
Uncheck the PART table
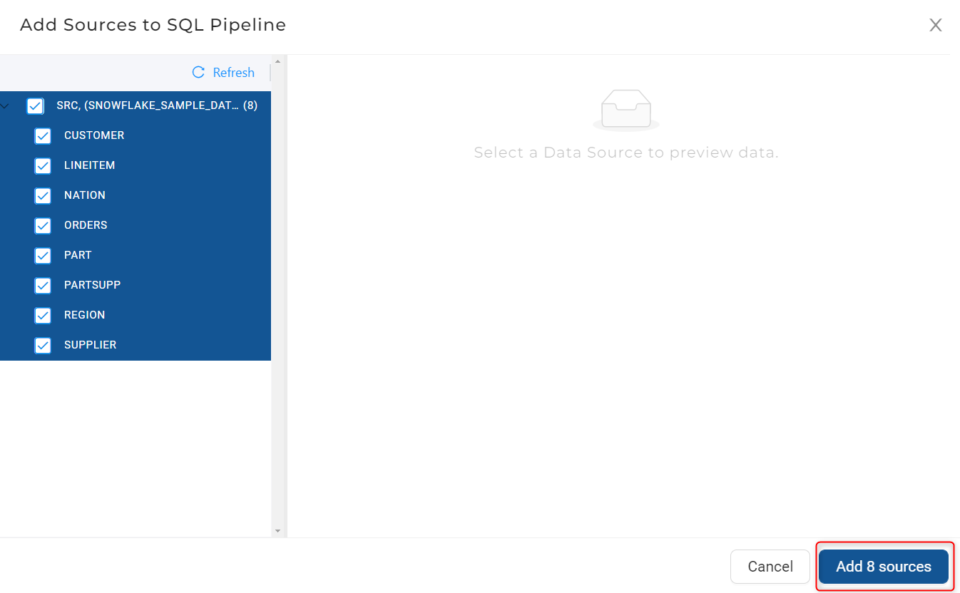(x=42, y=255)
